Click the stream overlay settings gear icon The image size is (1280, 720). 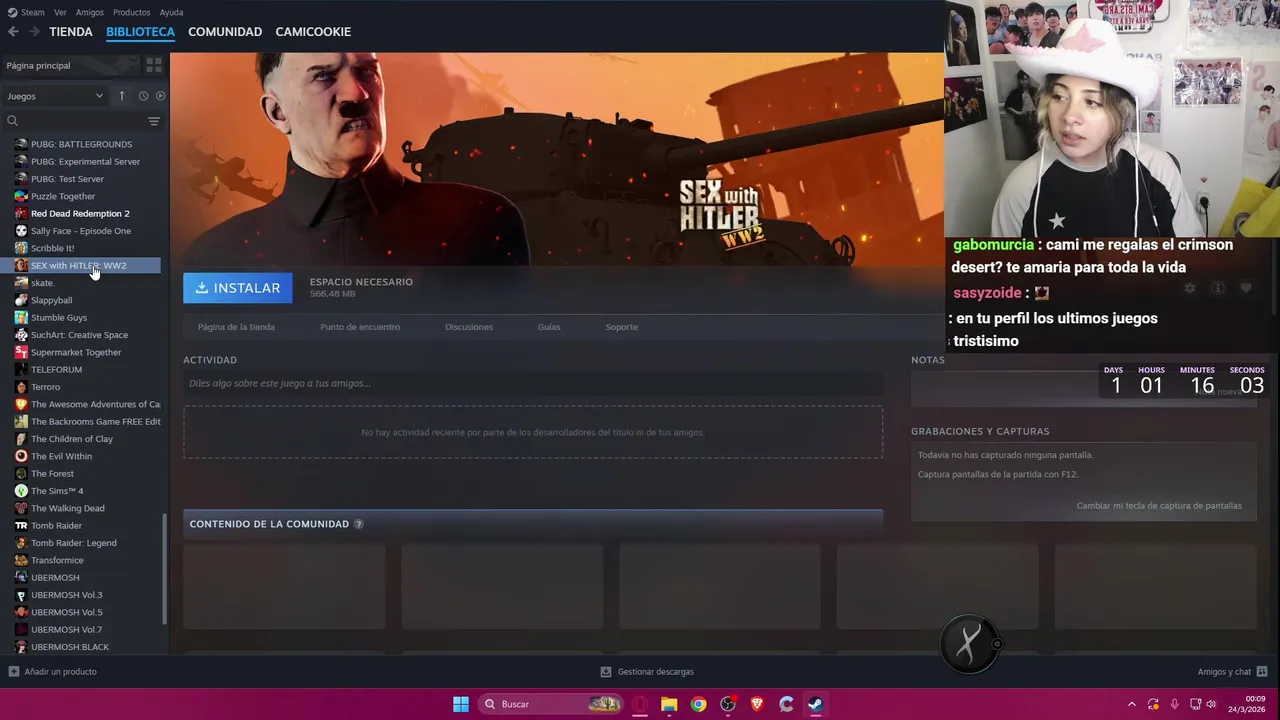[1190, 288]
